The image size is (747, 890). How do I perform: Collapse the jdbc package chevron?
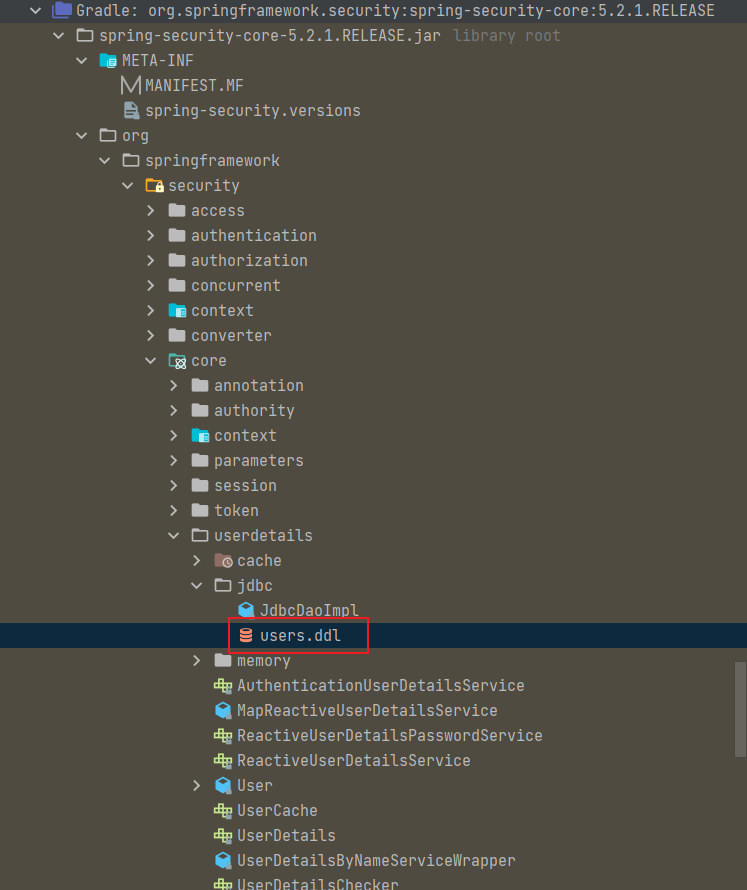[196, 585]
